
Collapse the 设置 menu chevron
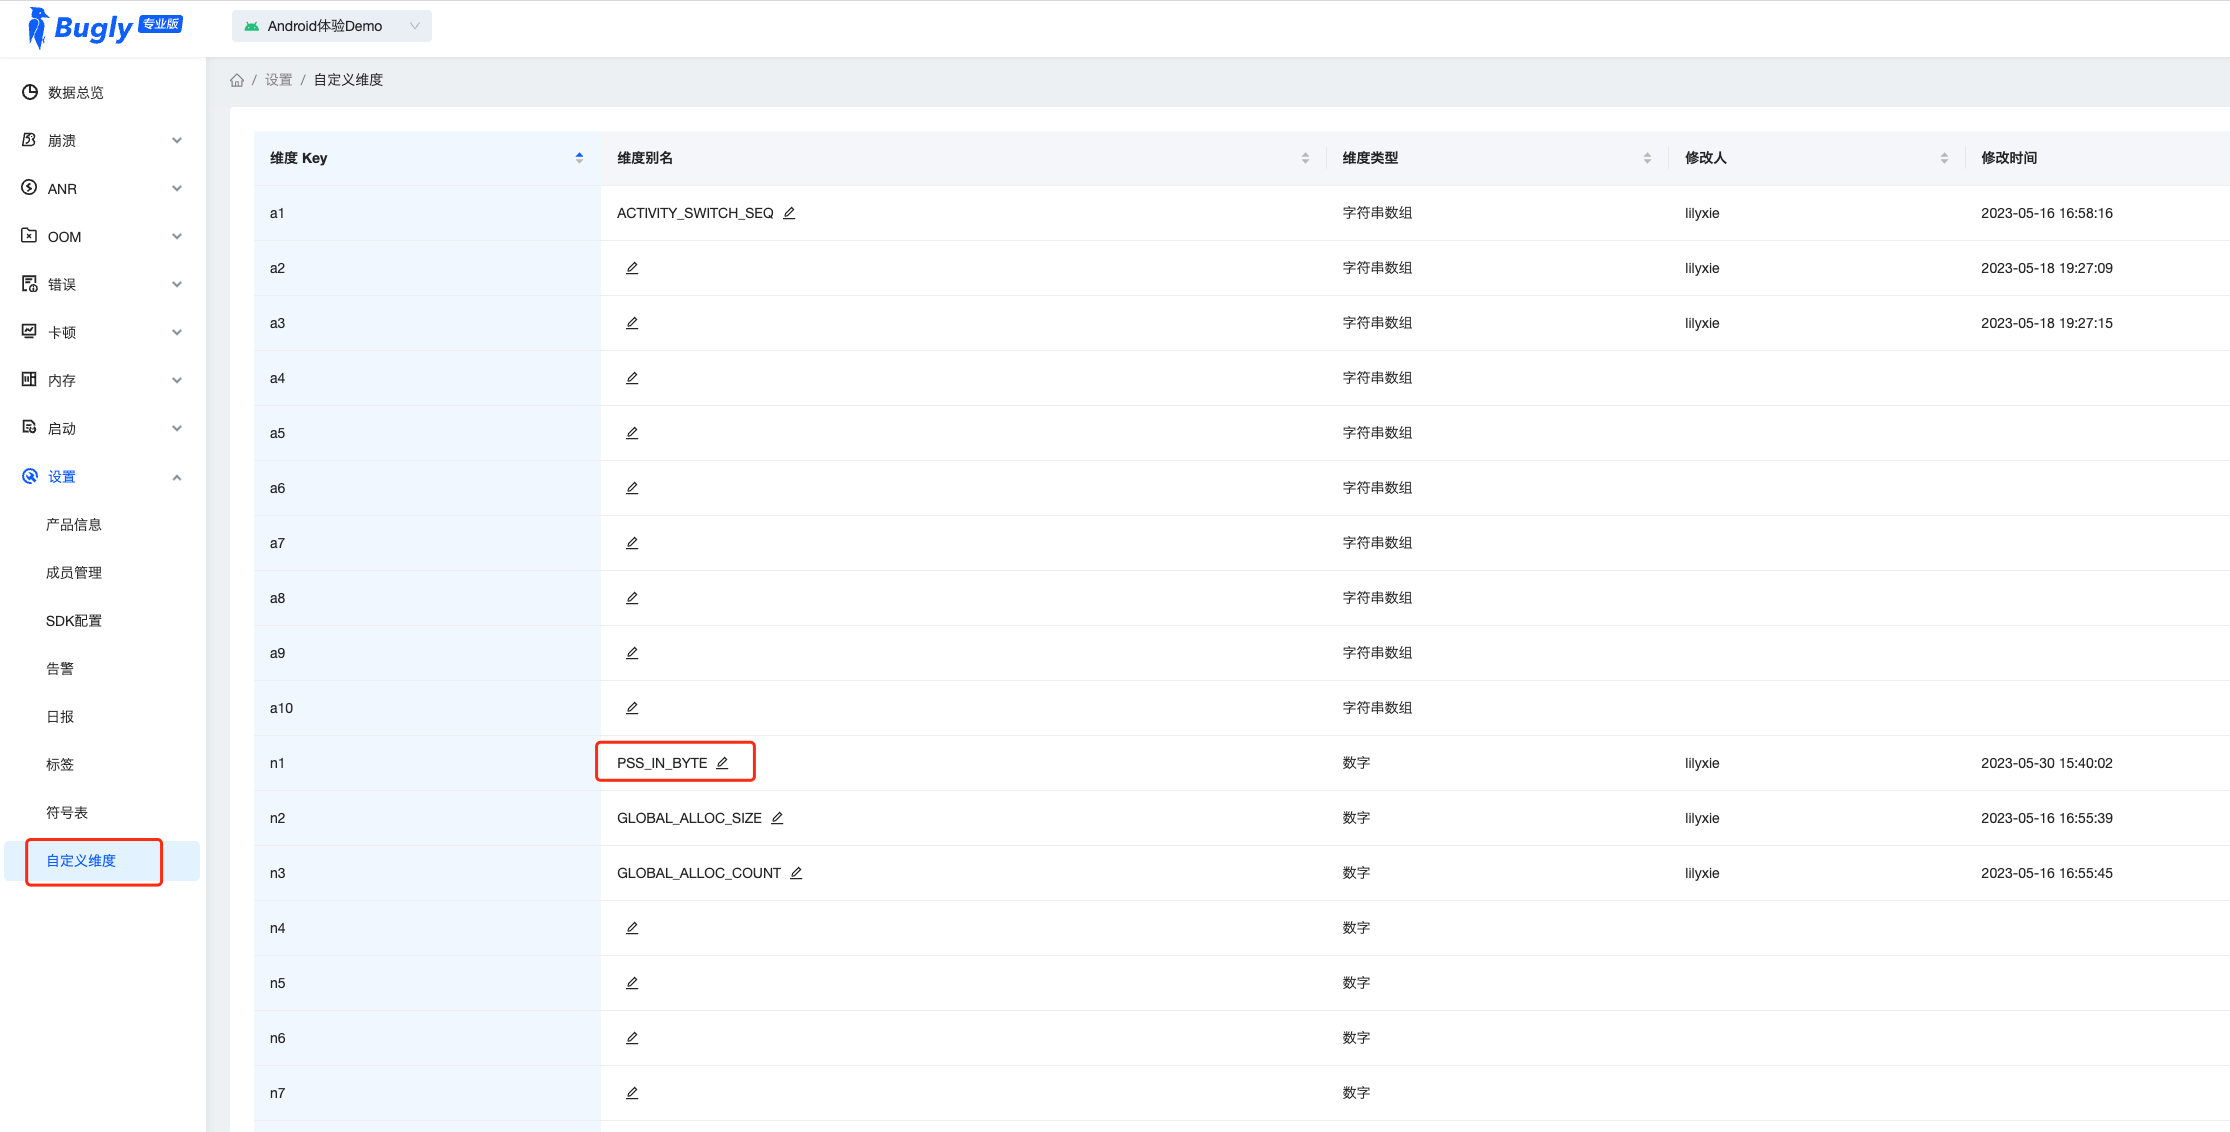(x=177, y=477)
